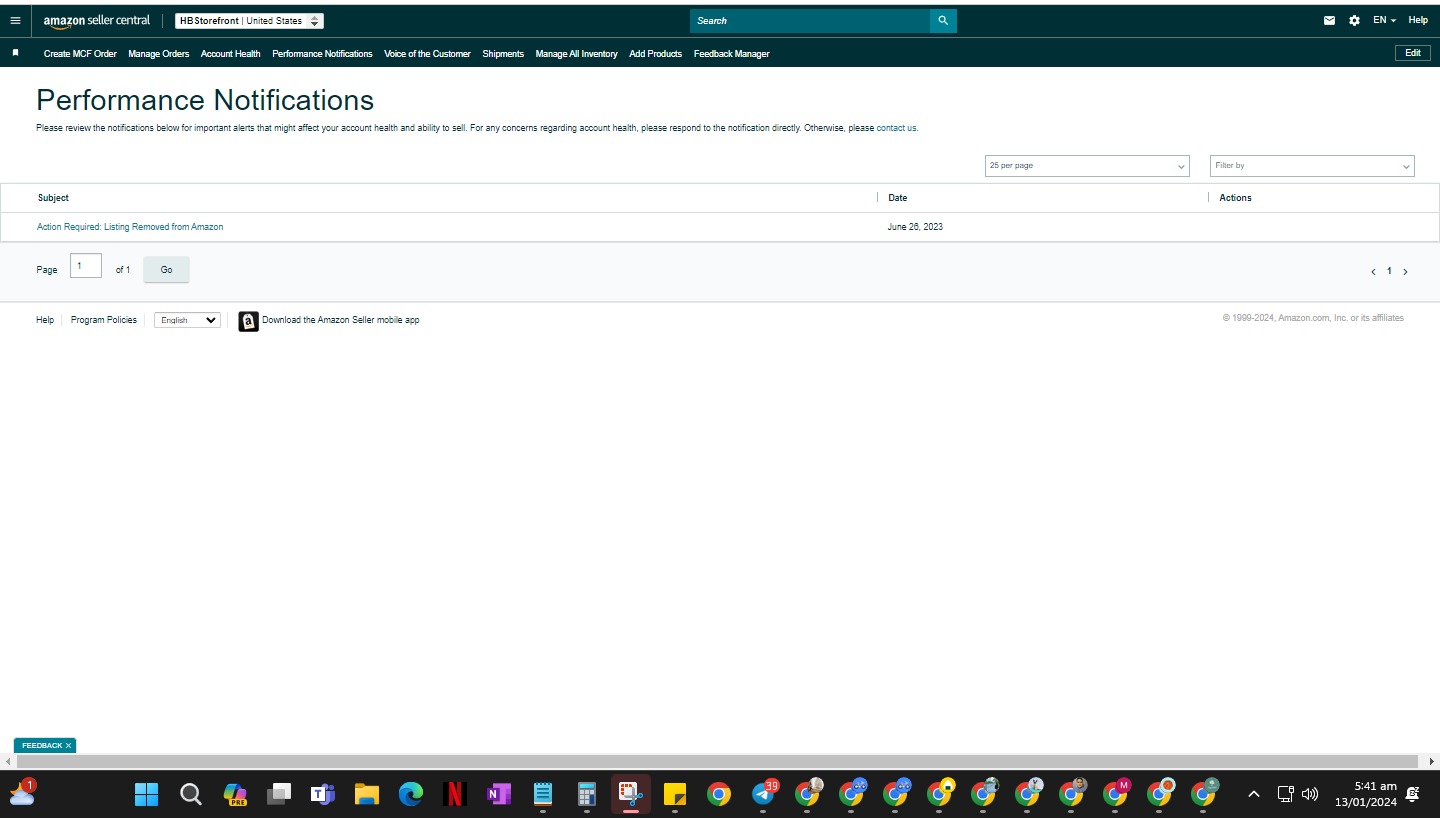Open the weather widget on taskbar
1440x818 pixels.
pos(22,793)
